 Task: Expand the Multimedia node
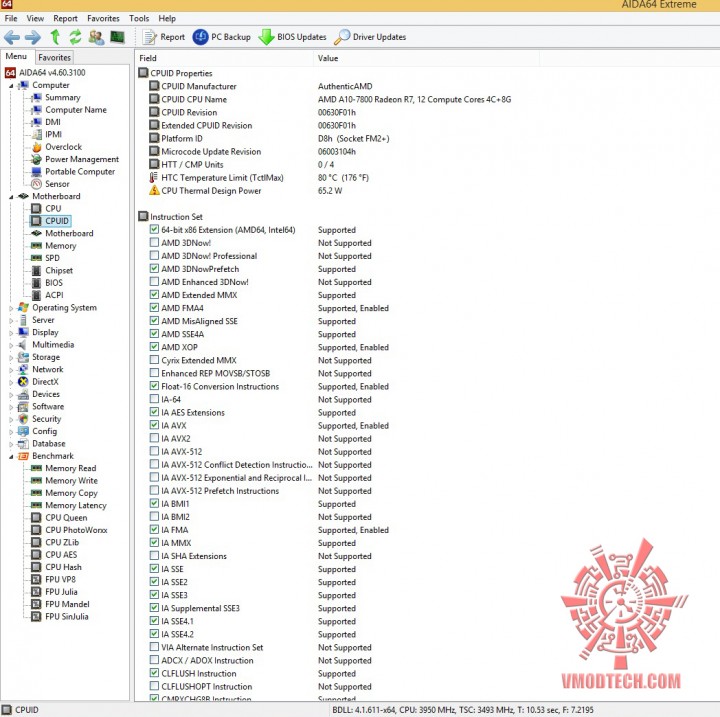[11, 345]
